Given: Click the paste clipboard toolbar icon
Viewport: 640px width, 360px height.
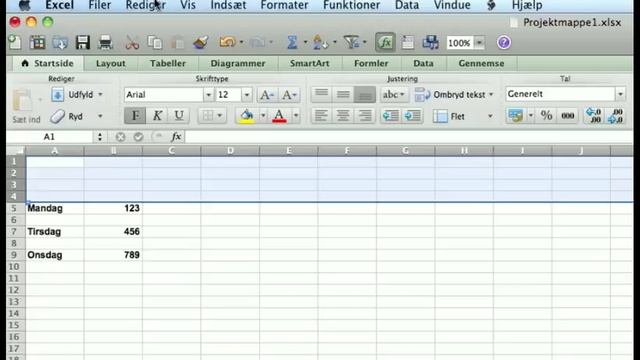Looking at the screenshot, I should click(x=177, y=42).
